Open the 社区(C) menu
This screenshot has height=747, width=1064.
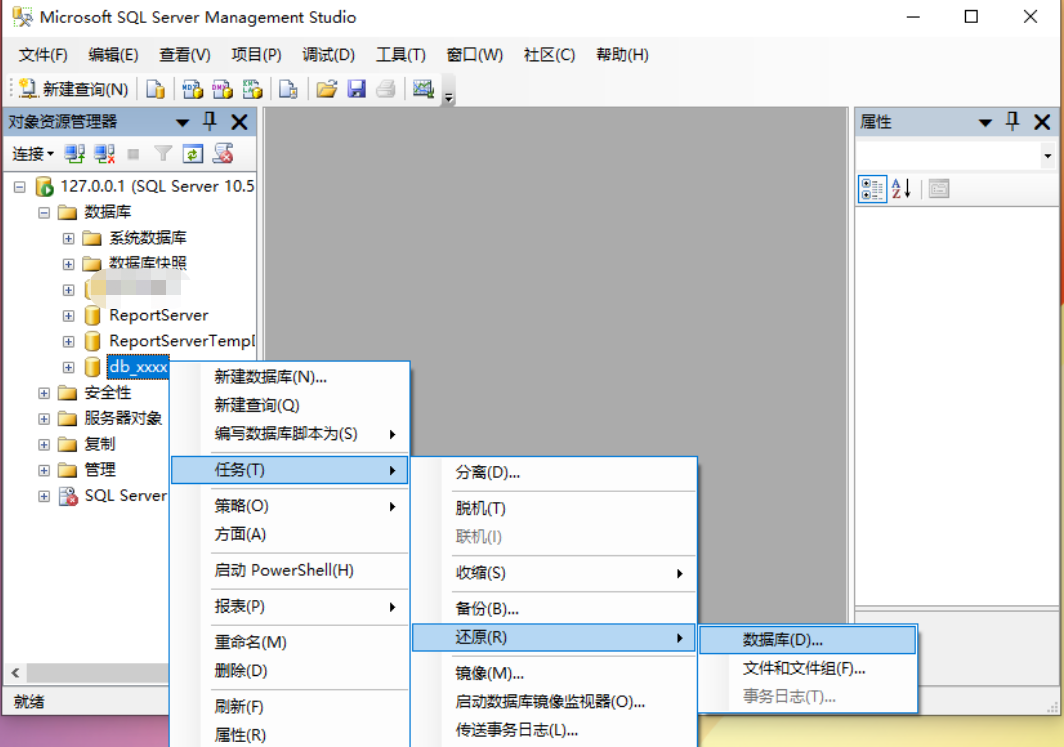[x=550, y=55]
